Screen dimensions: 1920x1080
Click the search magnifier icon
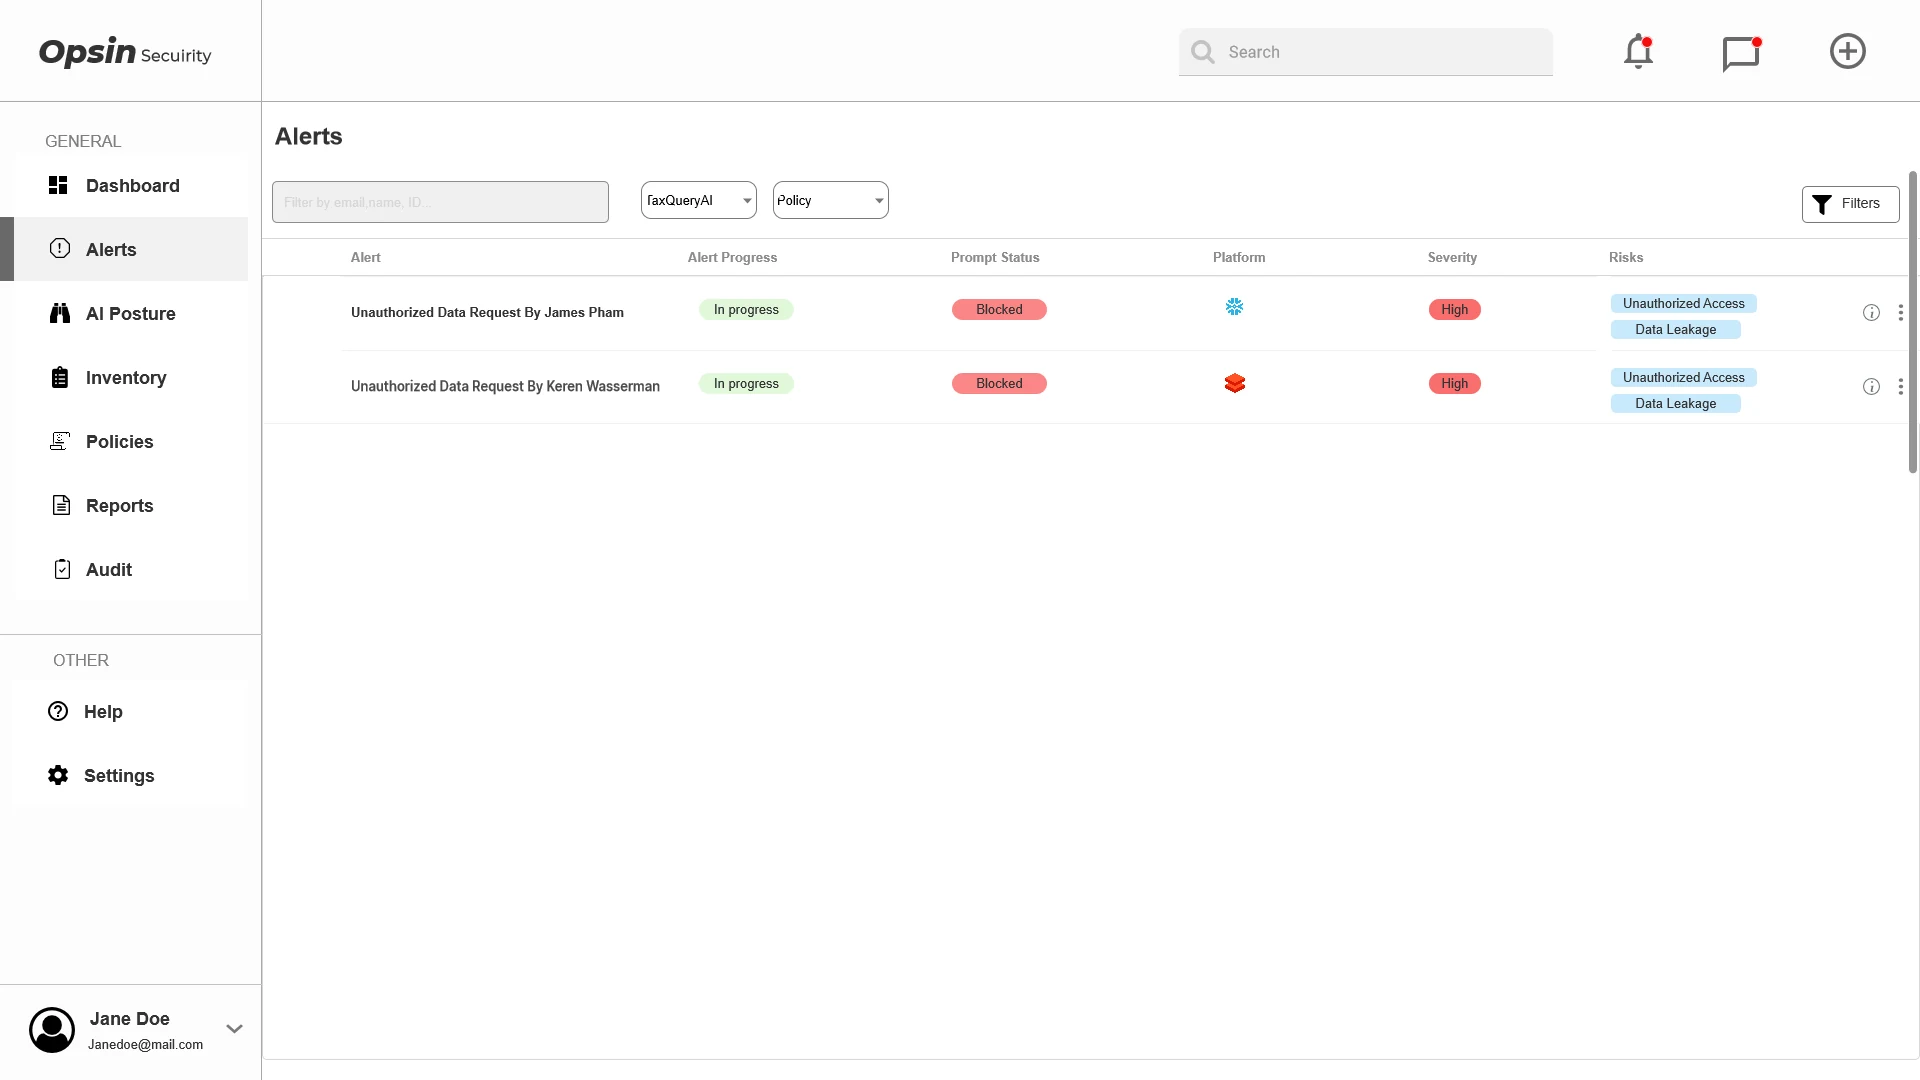coord(1203,52)
